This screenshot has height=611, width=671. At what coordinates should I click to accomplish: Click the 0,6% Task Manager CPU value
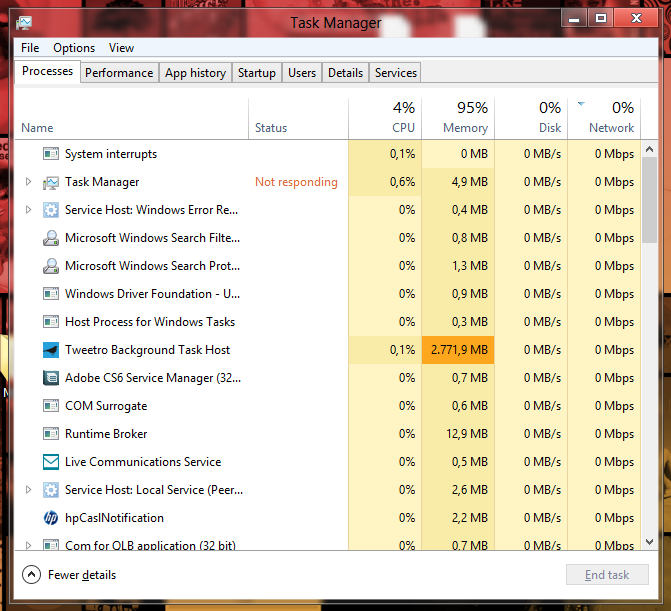pyautogui.click(x=402, y=182)
